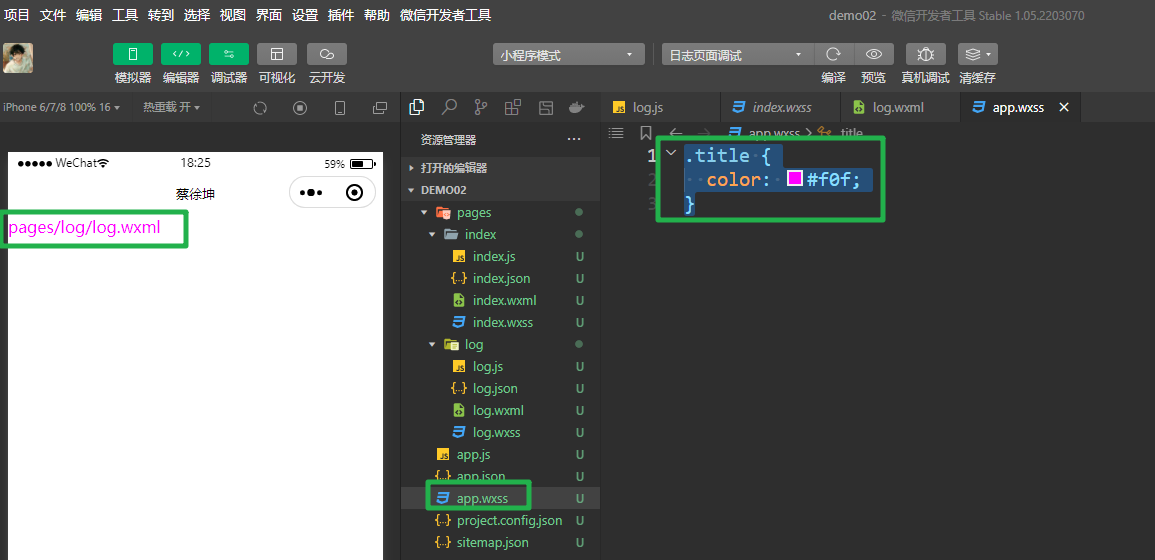This screenshot has width=1155, height=560.
Task: Toggle the visualization (可视化) button
Action: click(x=277, y=54)
